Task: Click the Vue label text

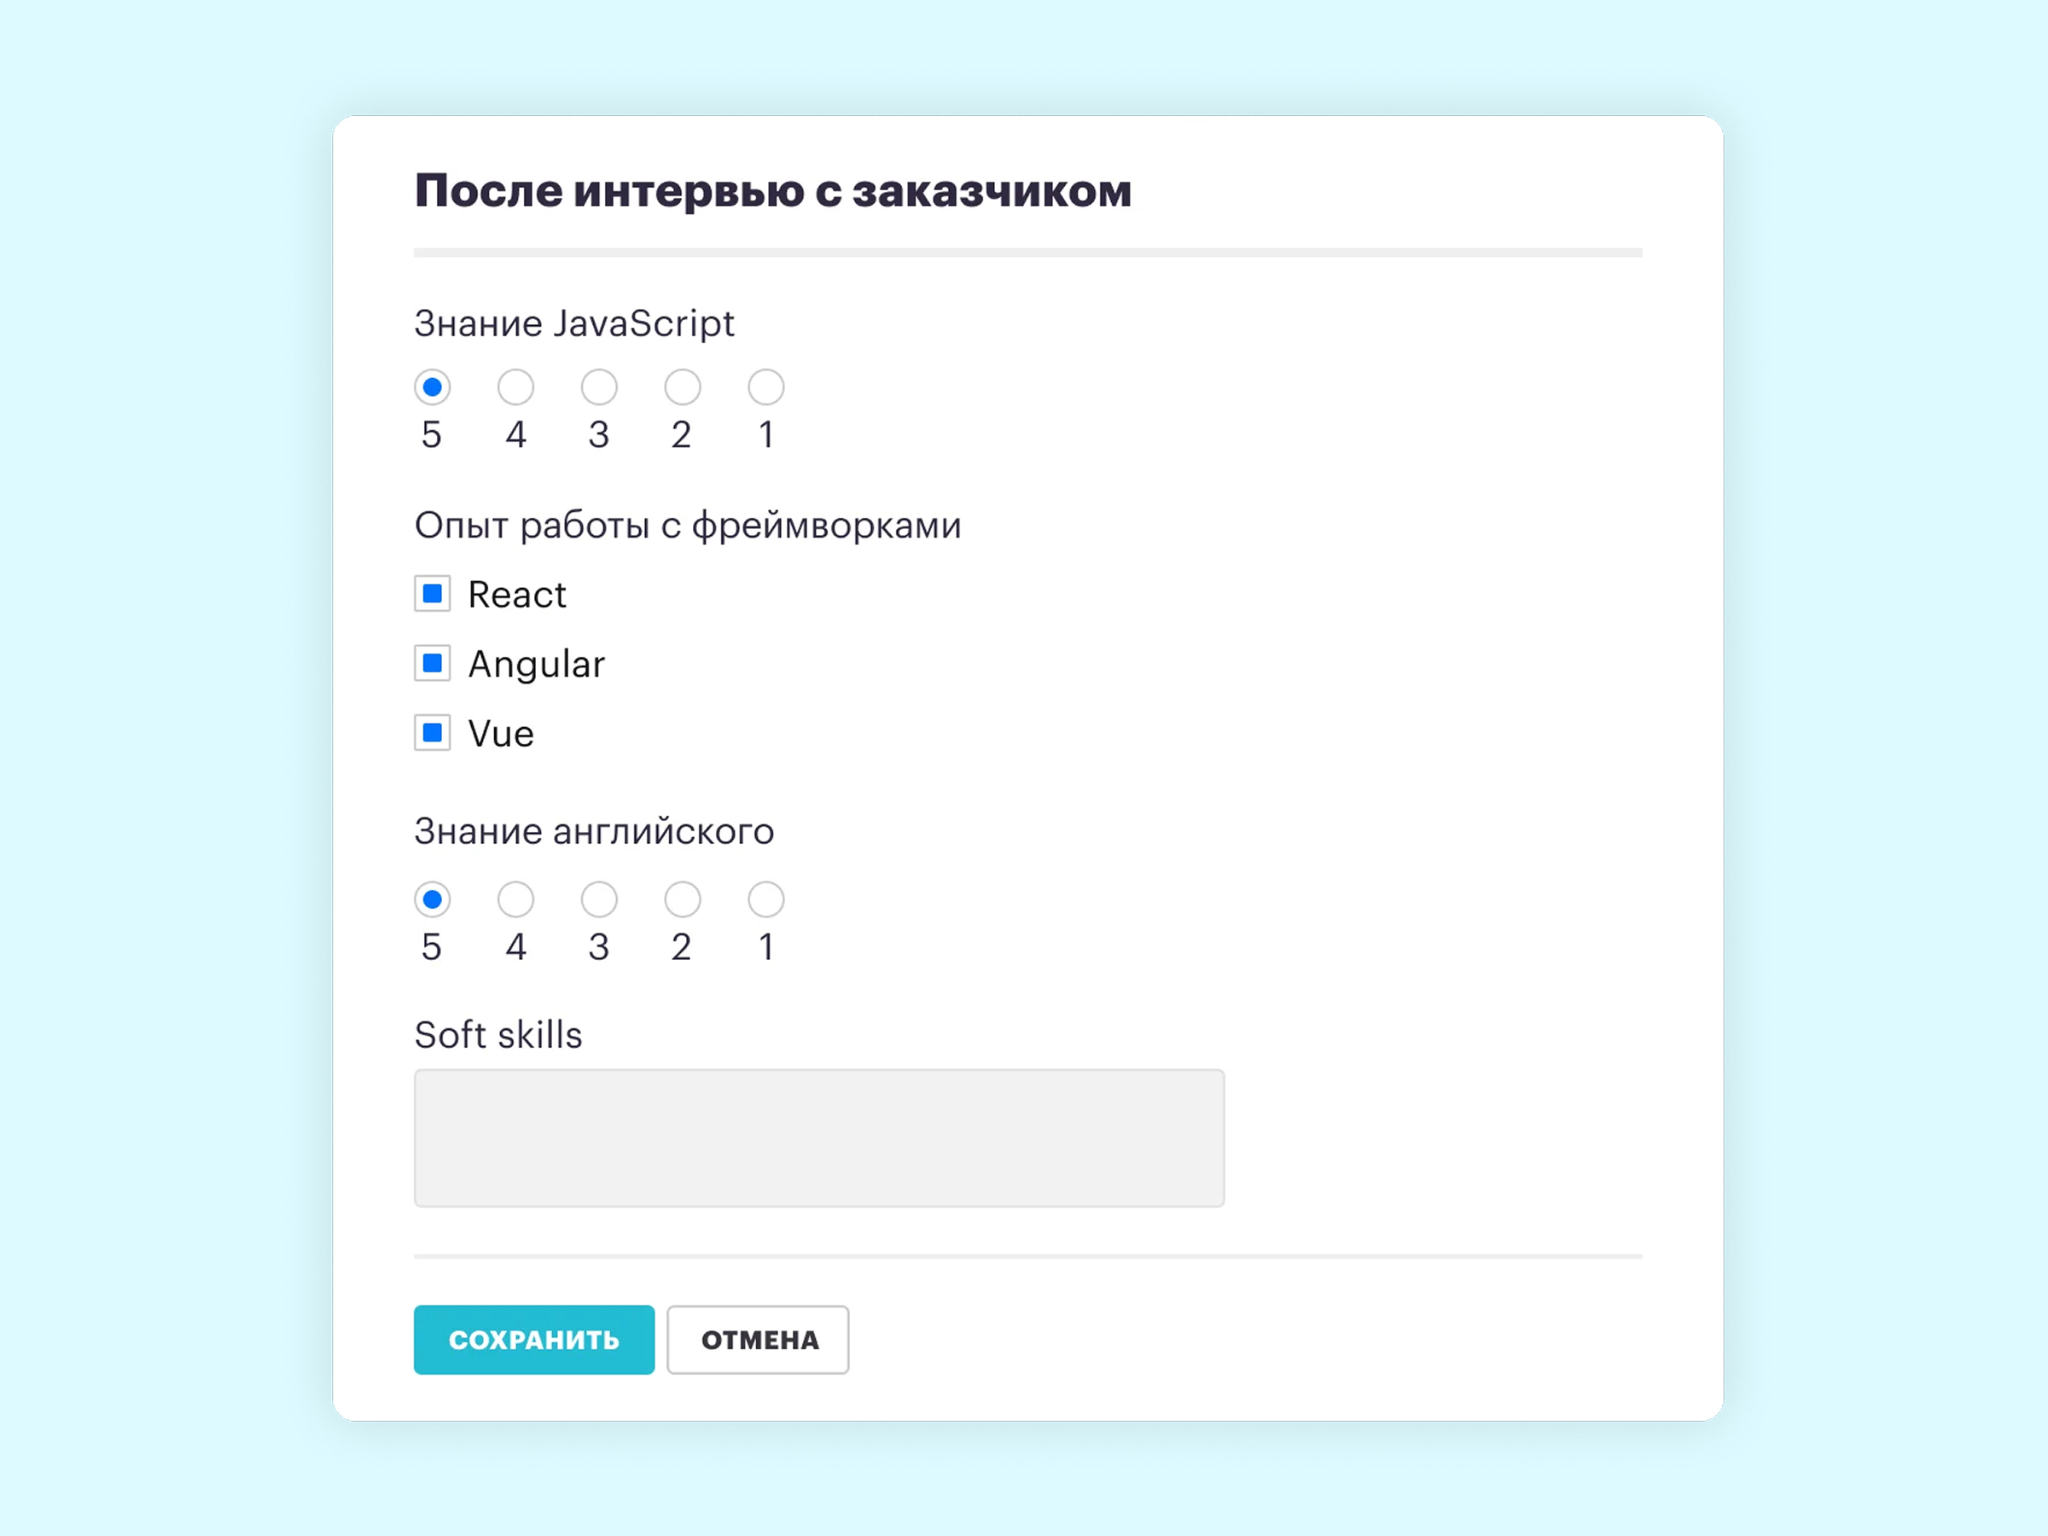Action: click(501, 734)
